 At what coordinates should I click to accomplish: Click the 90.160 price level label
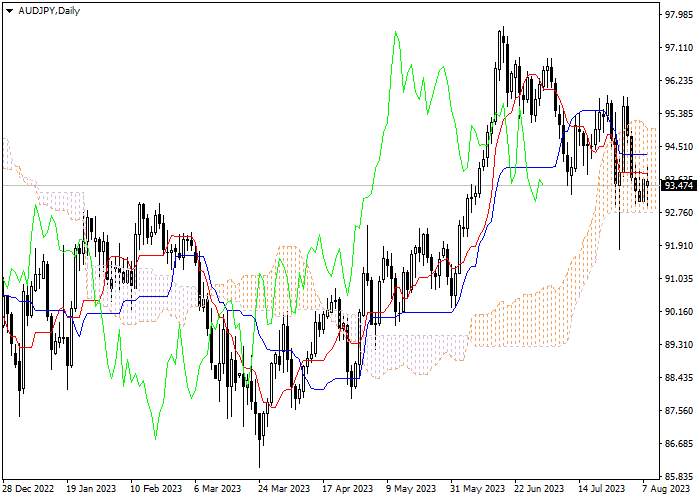point(679,312)
